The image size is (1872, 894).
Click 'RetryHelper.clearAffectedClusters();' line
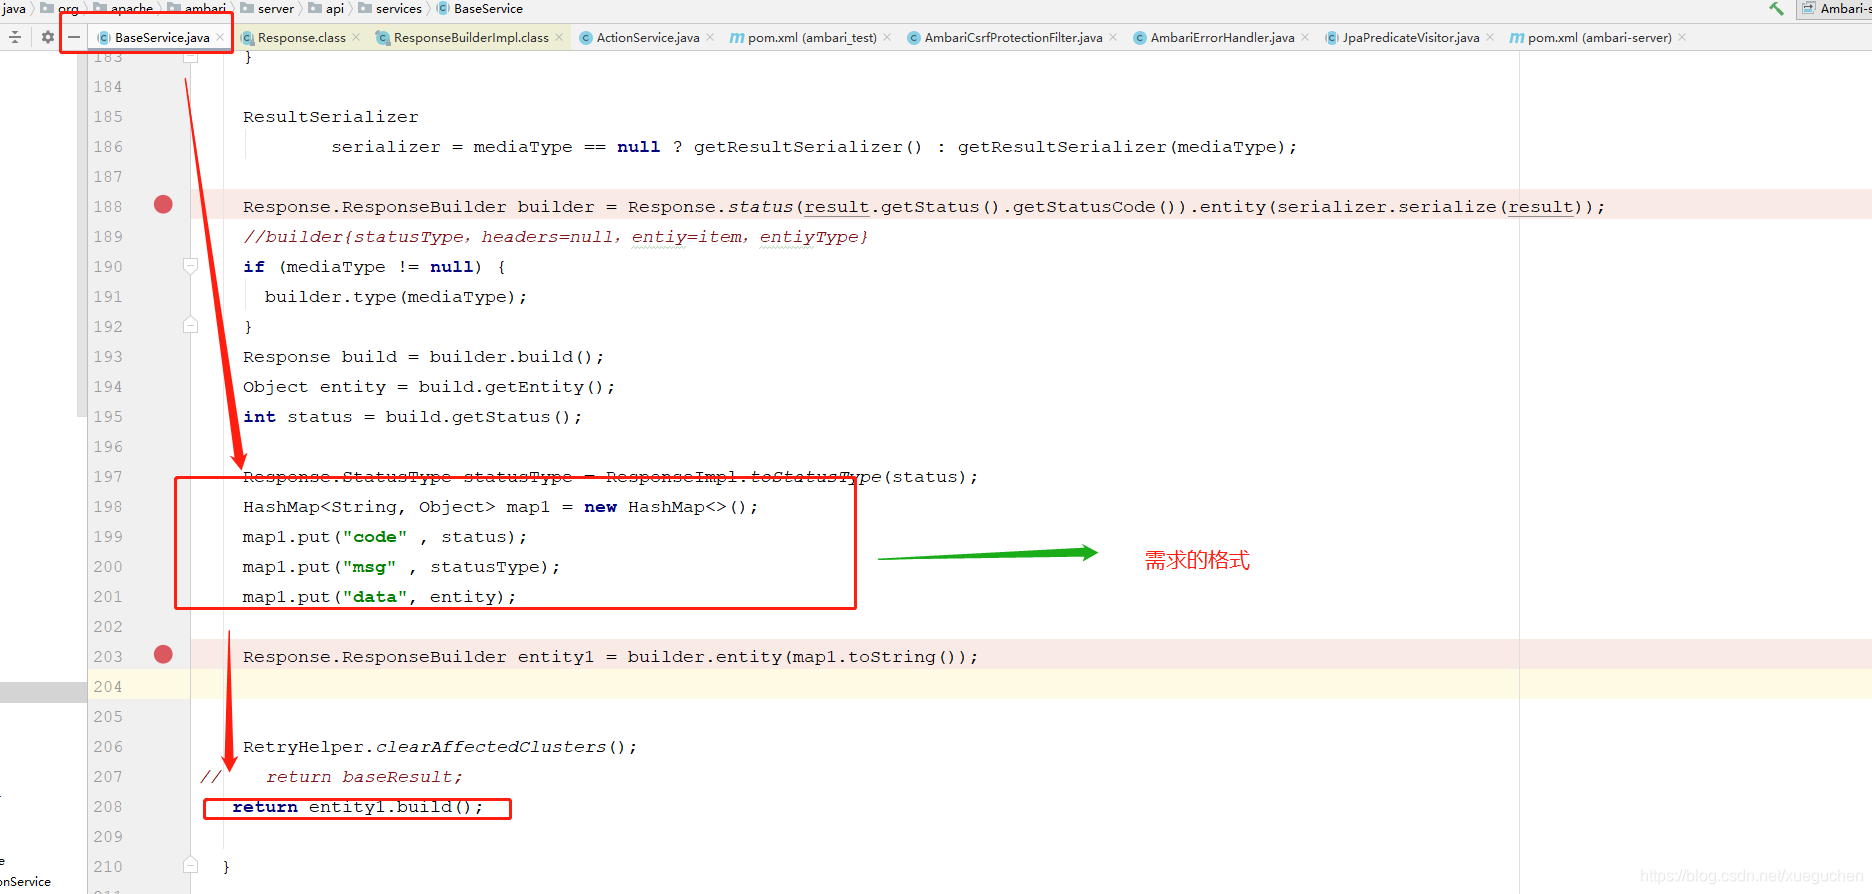pos(440,747)
